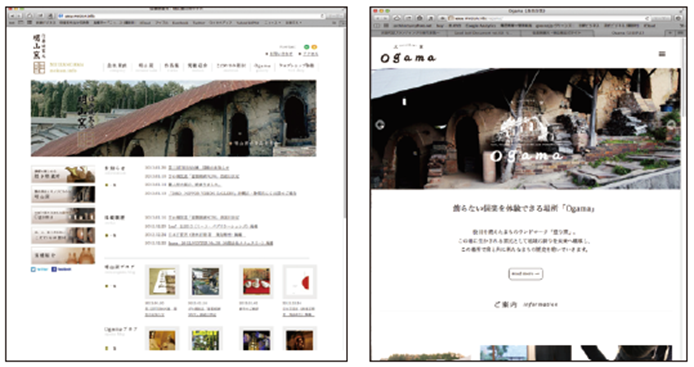This screenshot has height=367, width=694.
Task: Click the add new tab plus button
Action: pyautogui.click(x=671, y=33)
